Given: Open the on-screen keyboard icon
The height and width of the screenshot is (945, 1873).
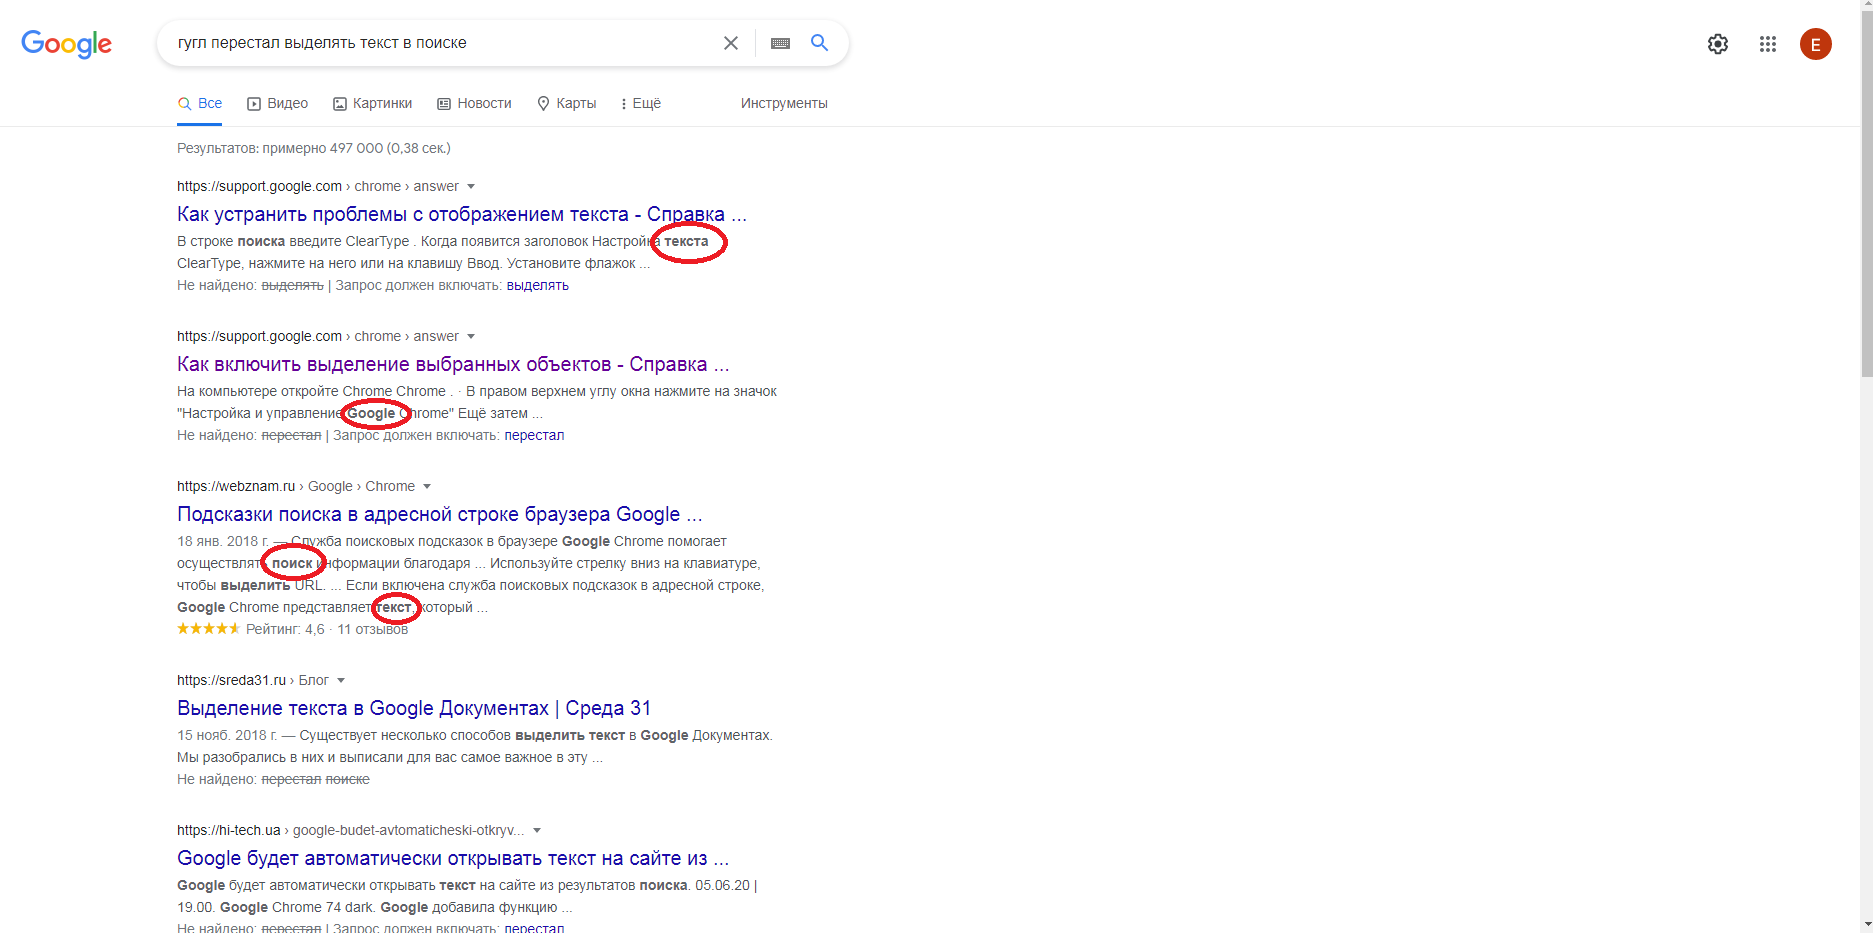Looking at the screenshot, I should [x=780, y=43].
